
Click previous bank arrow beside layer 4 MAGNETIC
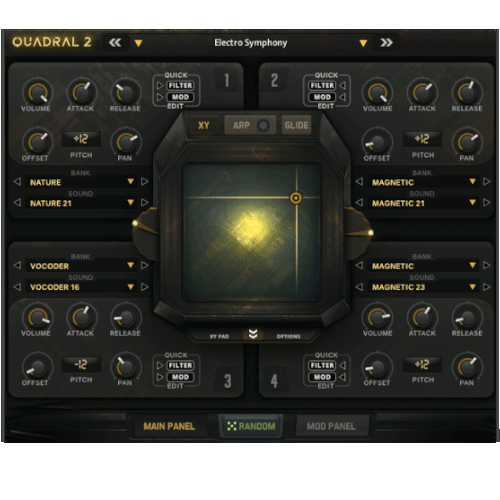pos(359,265)
